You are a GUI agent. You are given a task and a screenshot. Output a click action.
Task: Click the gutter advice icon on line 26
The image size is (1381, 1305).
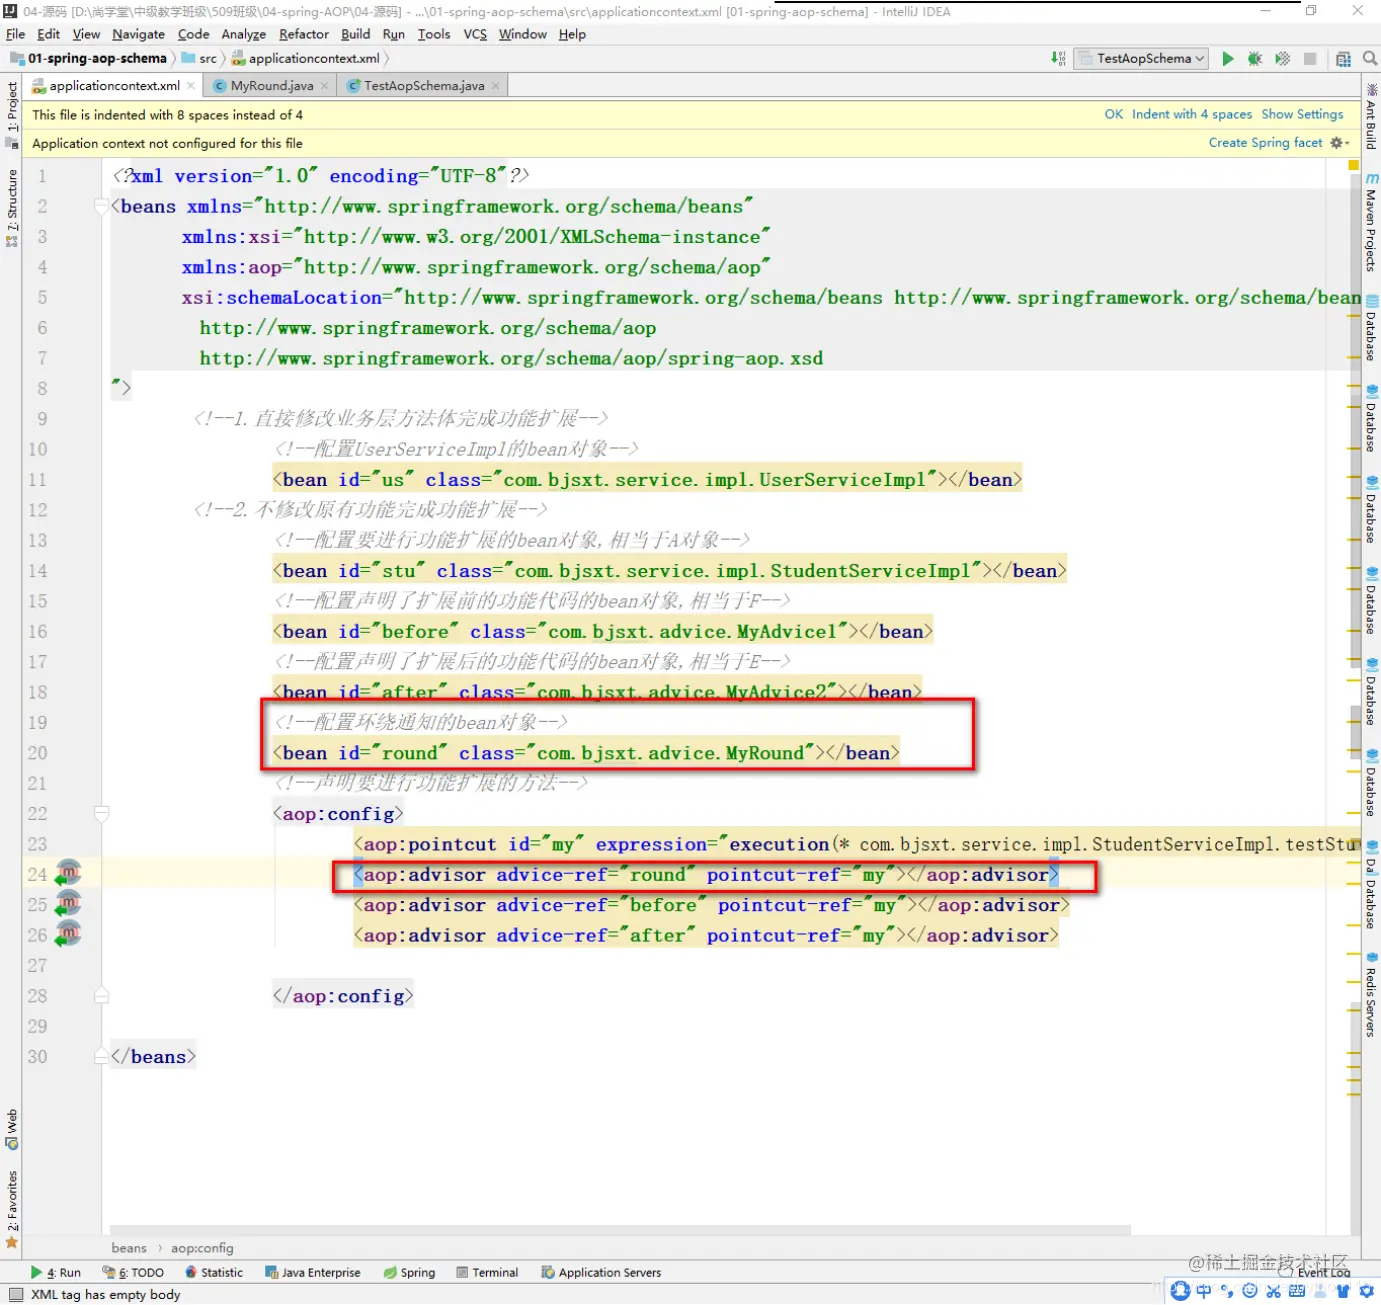68,934
